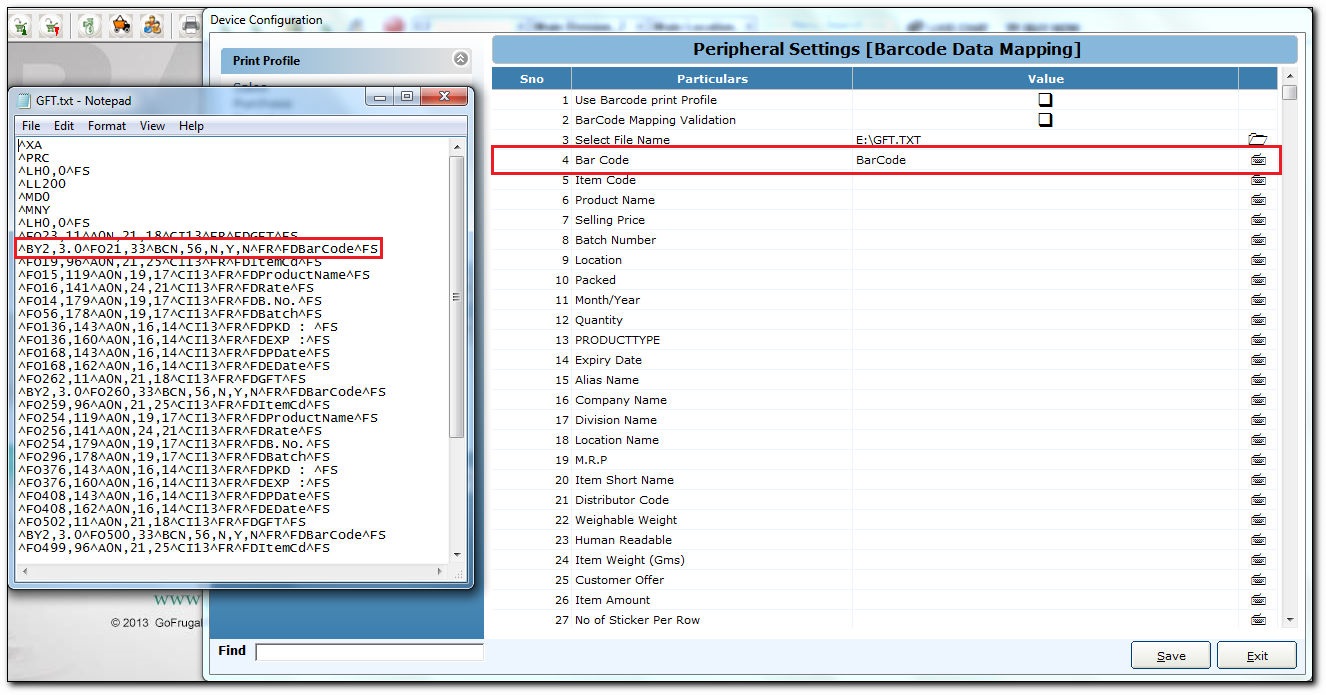
Task: Click keyboard icon in Quantity row
Action: (1258, 320)
